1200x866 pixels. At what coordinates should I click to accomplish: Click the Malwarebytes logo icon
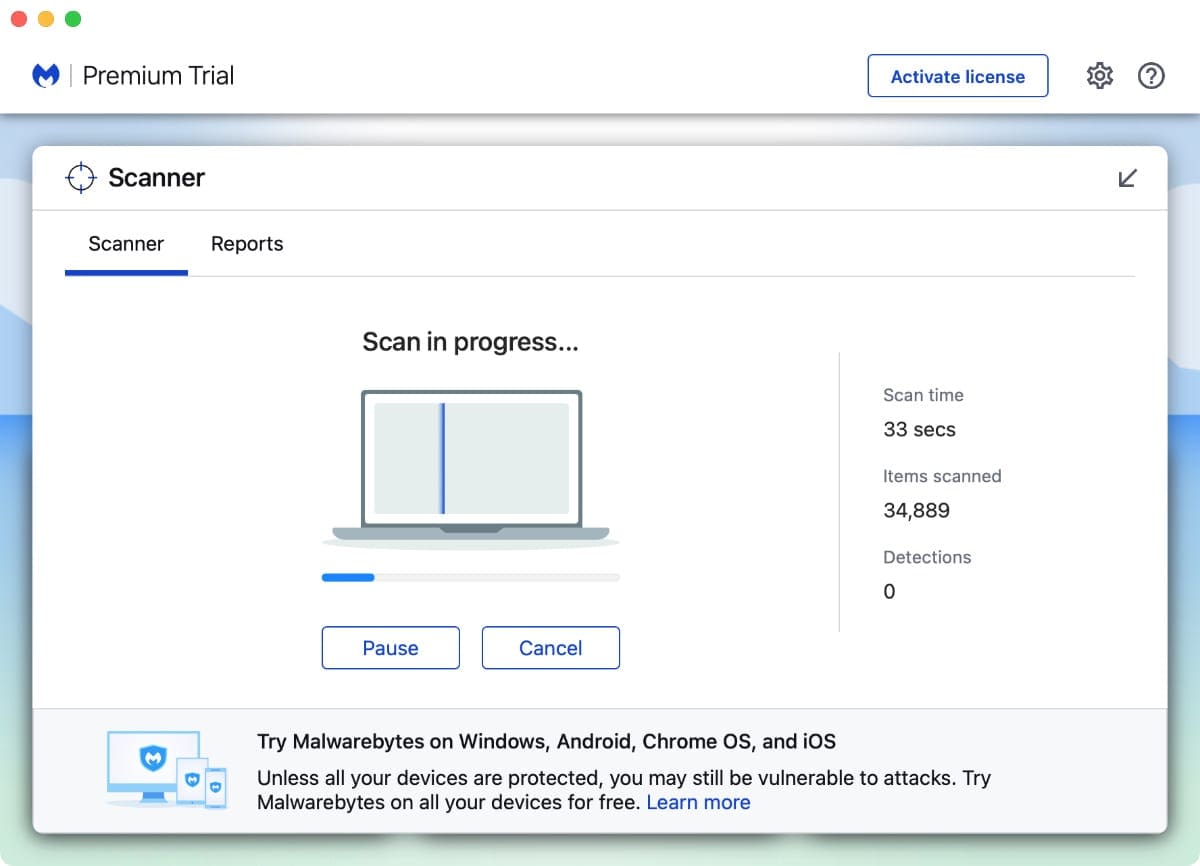pyautogui.click(x=46, y=76)
